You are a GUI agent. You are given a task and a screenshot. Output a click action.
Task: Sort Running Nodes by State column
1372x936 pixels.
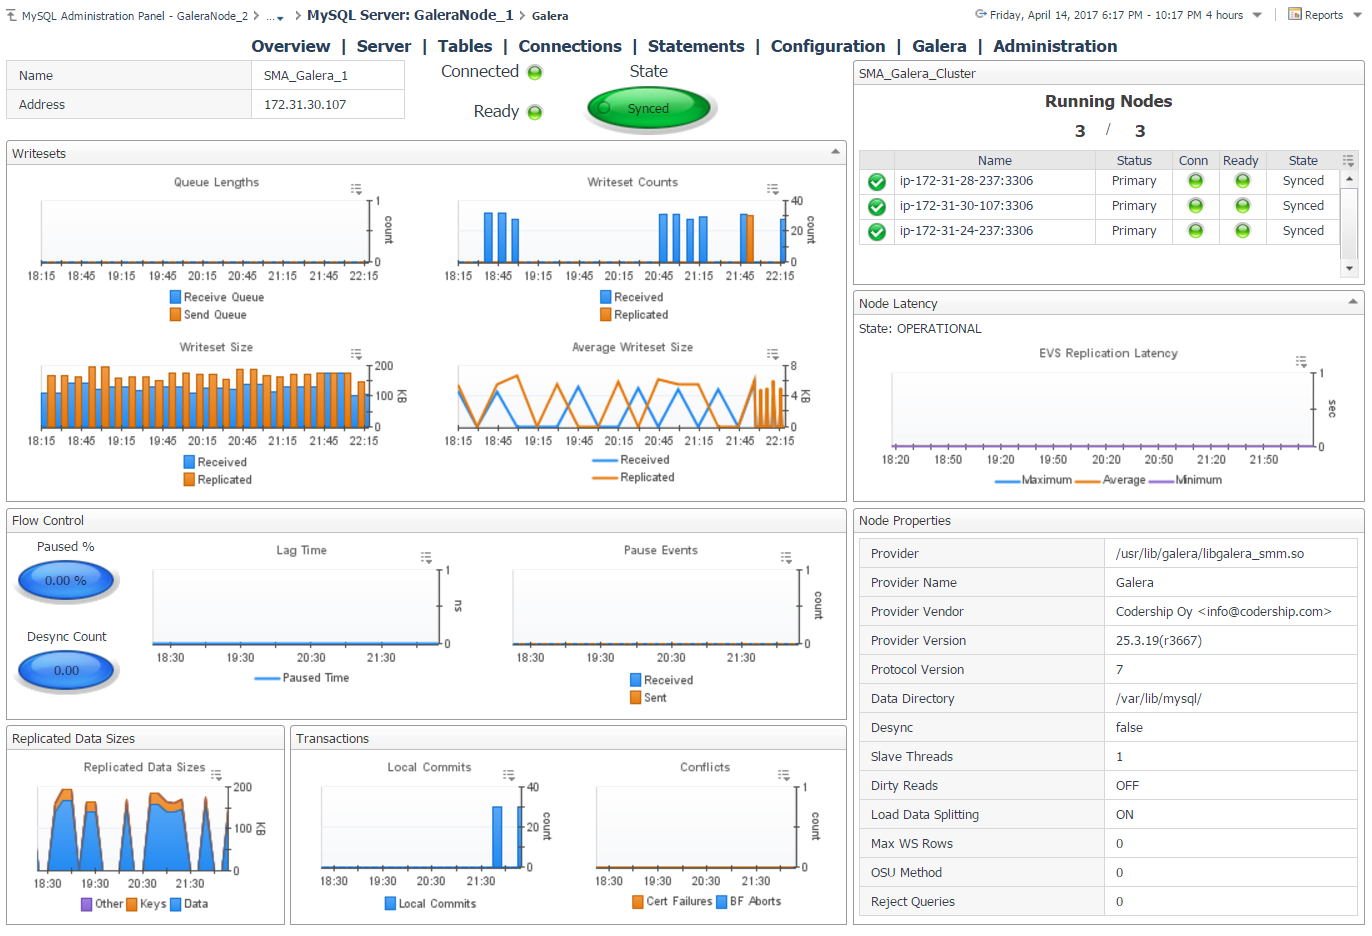click(x=1303, y=160)
